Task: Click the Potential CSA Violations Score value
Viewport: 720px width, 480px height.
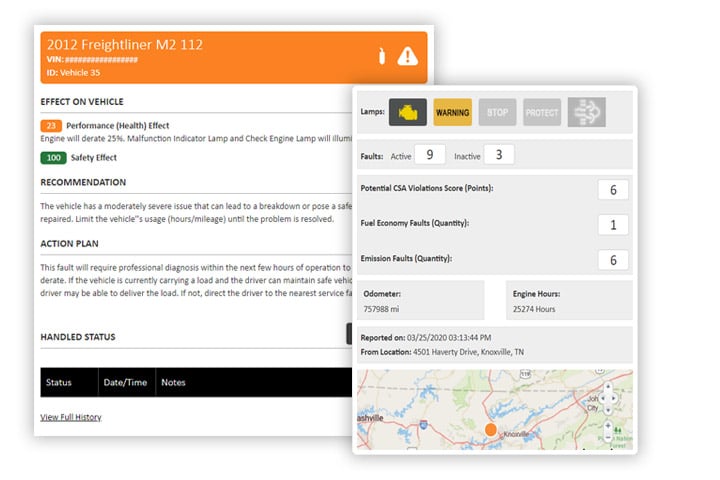Action: click(613, 190)
